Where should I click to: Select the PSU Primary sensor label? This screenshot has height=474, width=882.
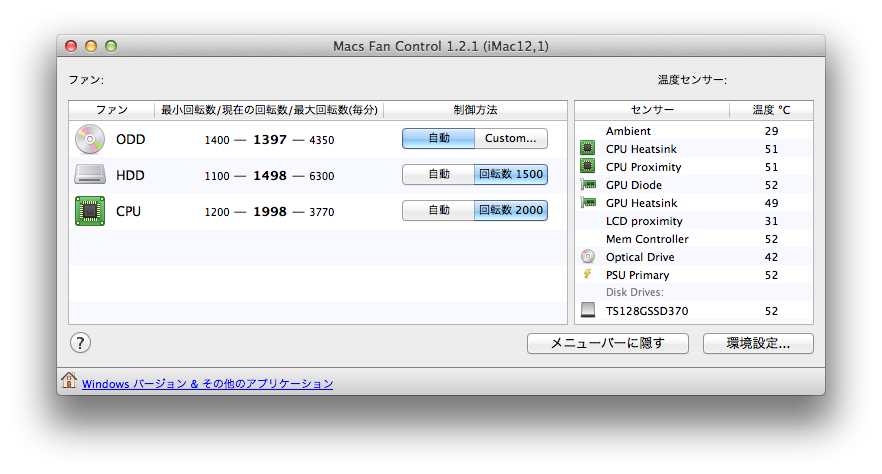pos(637,275)
